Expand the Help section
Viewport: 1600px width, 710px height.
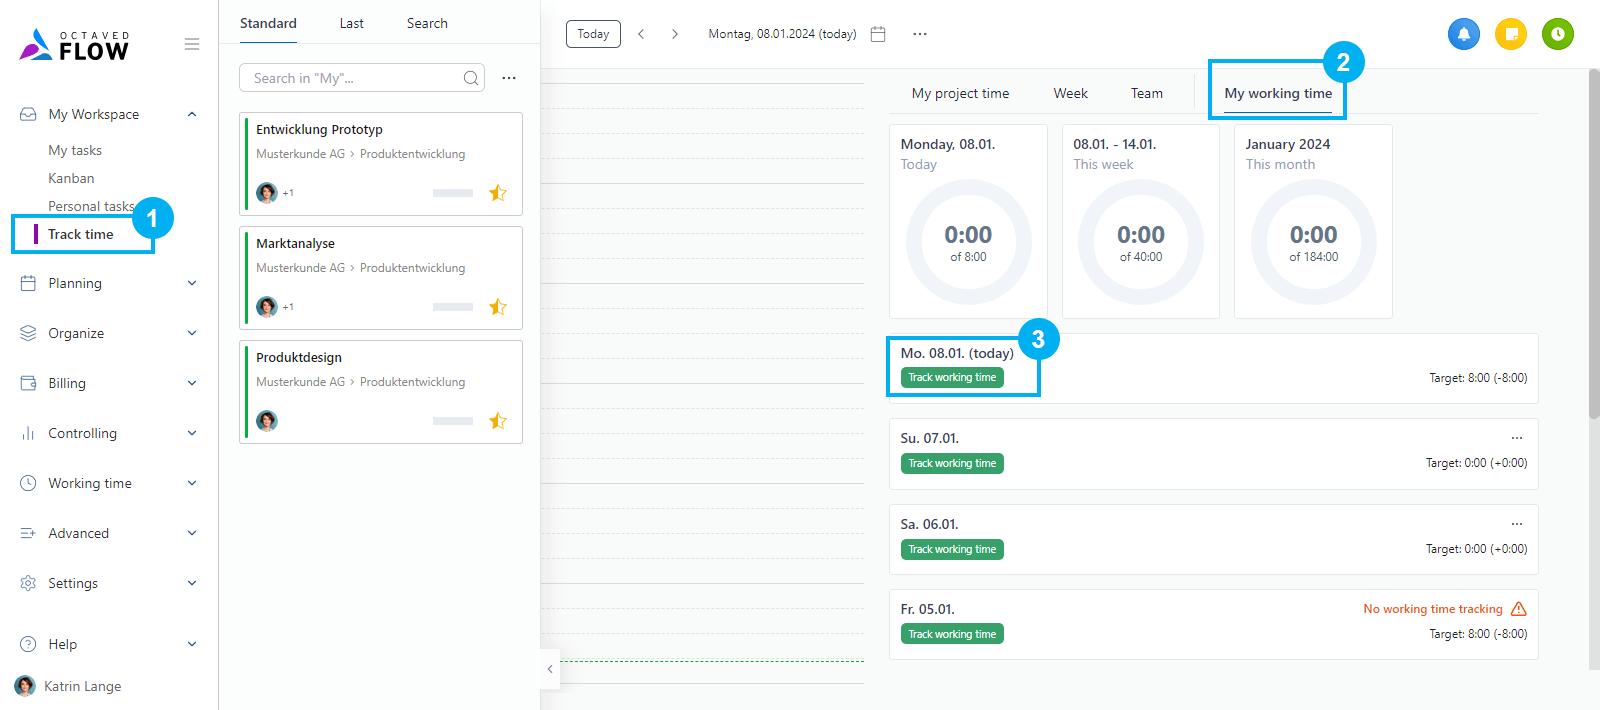tap(192, 644)
